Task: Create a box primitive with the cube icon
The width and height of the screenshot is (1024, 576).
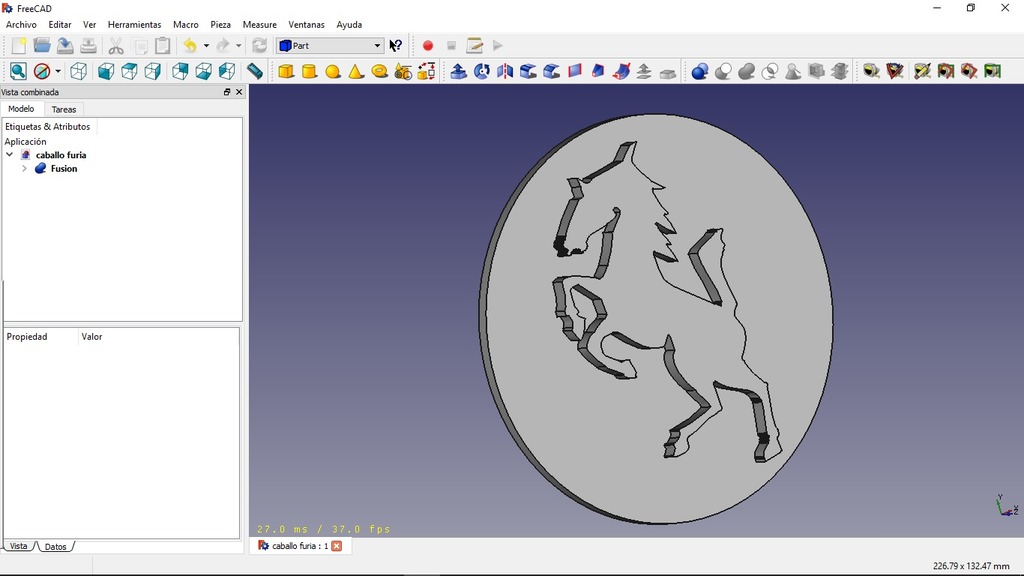Action: click(x=286, y=71)
